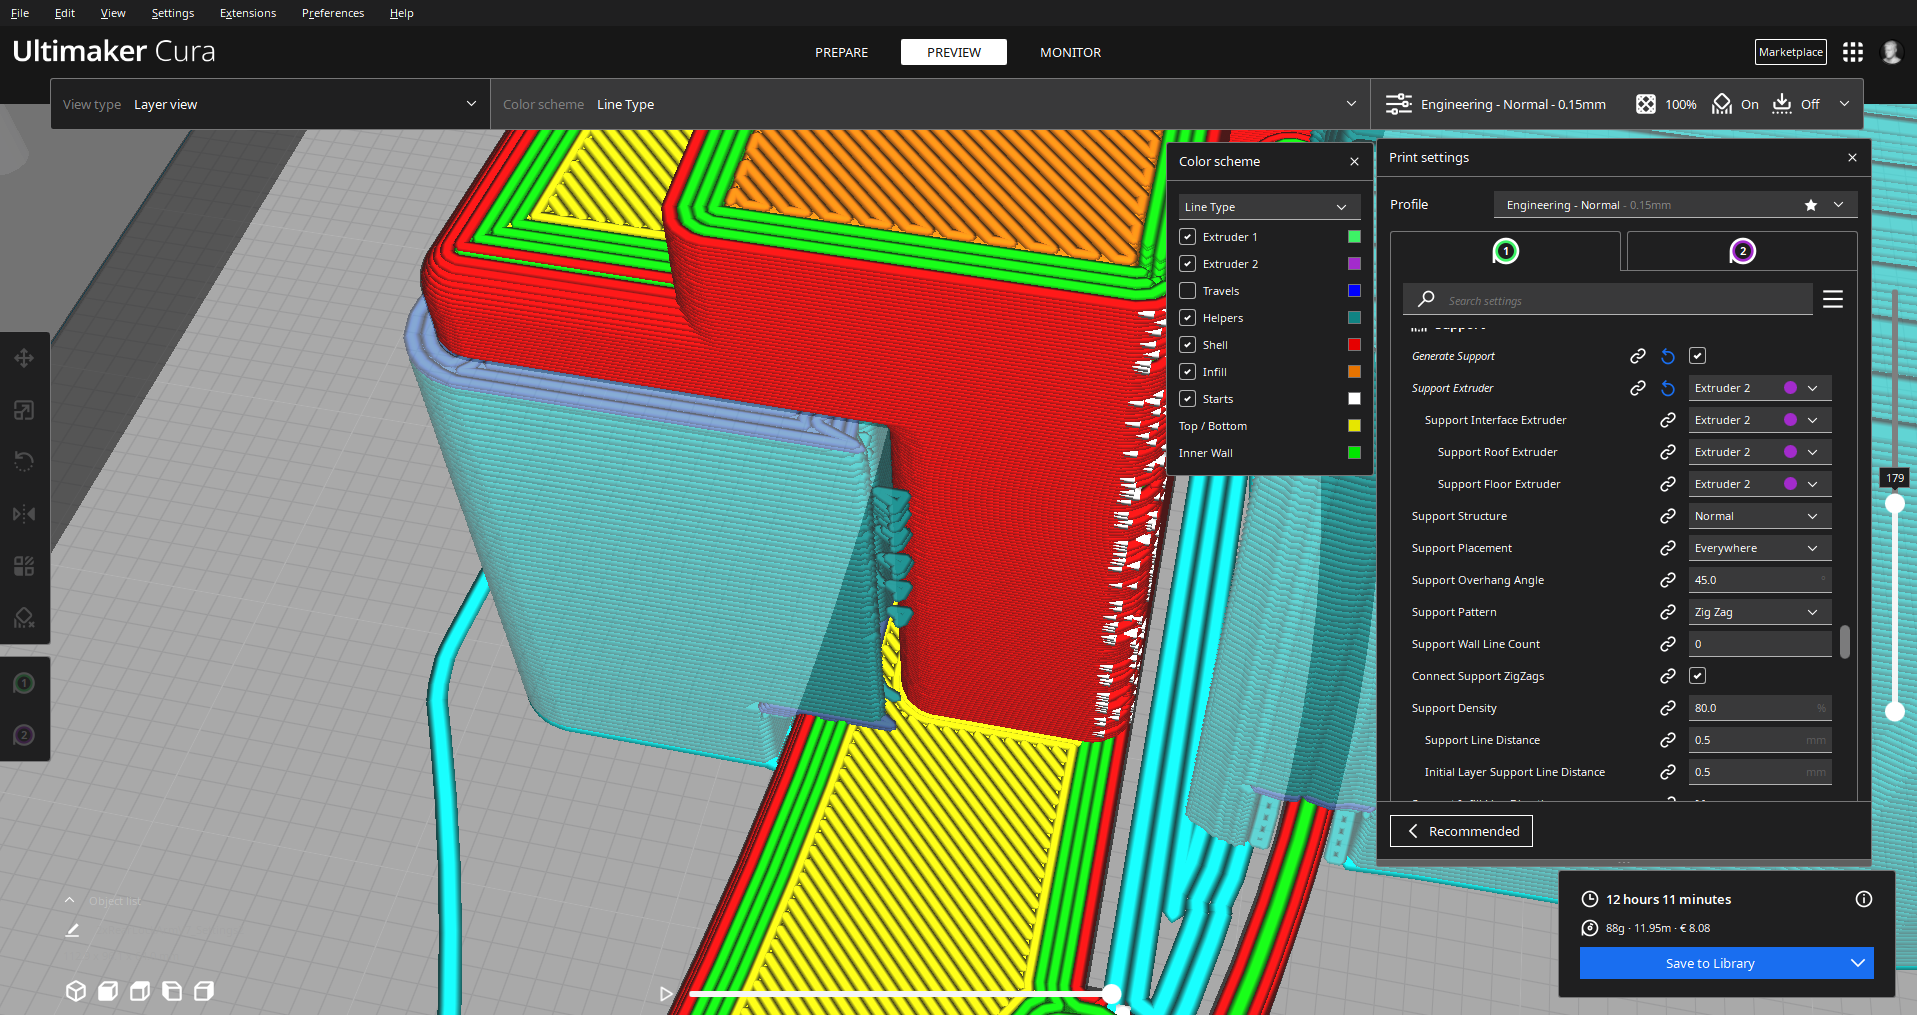1917x1015 pixels.
Task: Choose Extruder 2 button in left sidebar
Action: (x=24, y=735)
